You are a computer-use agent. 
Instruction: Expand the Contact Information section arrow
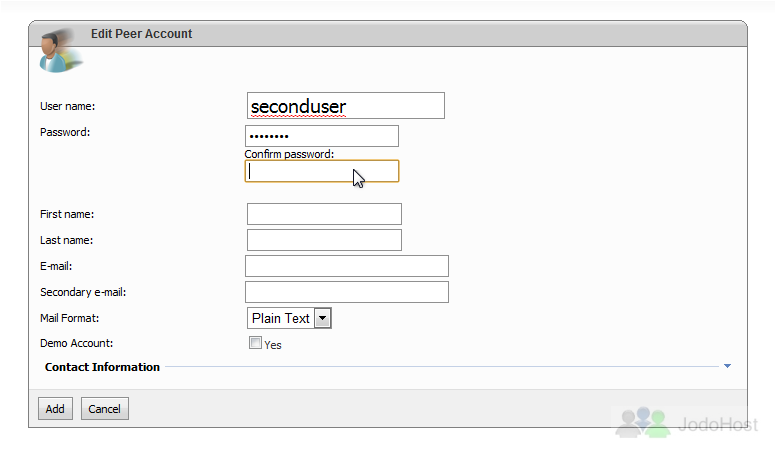point(727,366)
